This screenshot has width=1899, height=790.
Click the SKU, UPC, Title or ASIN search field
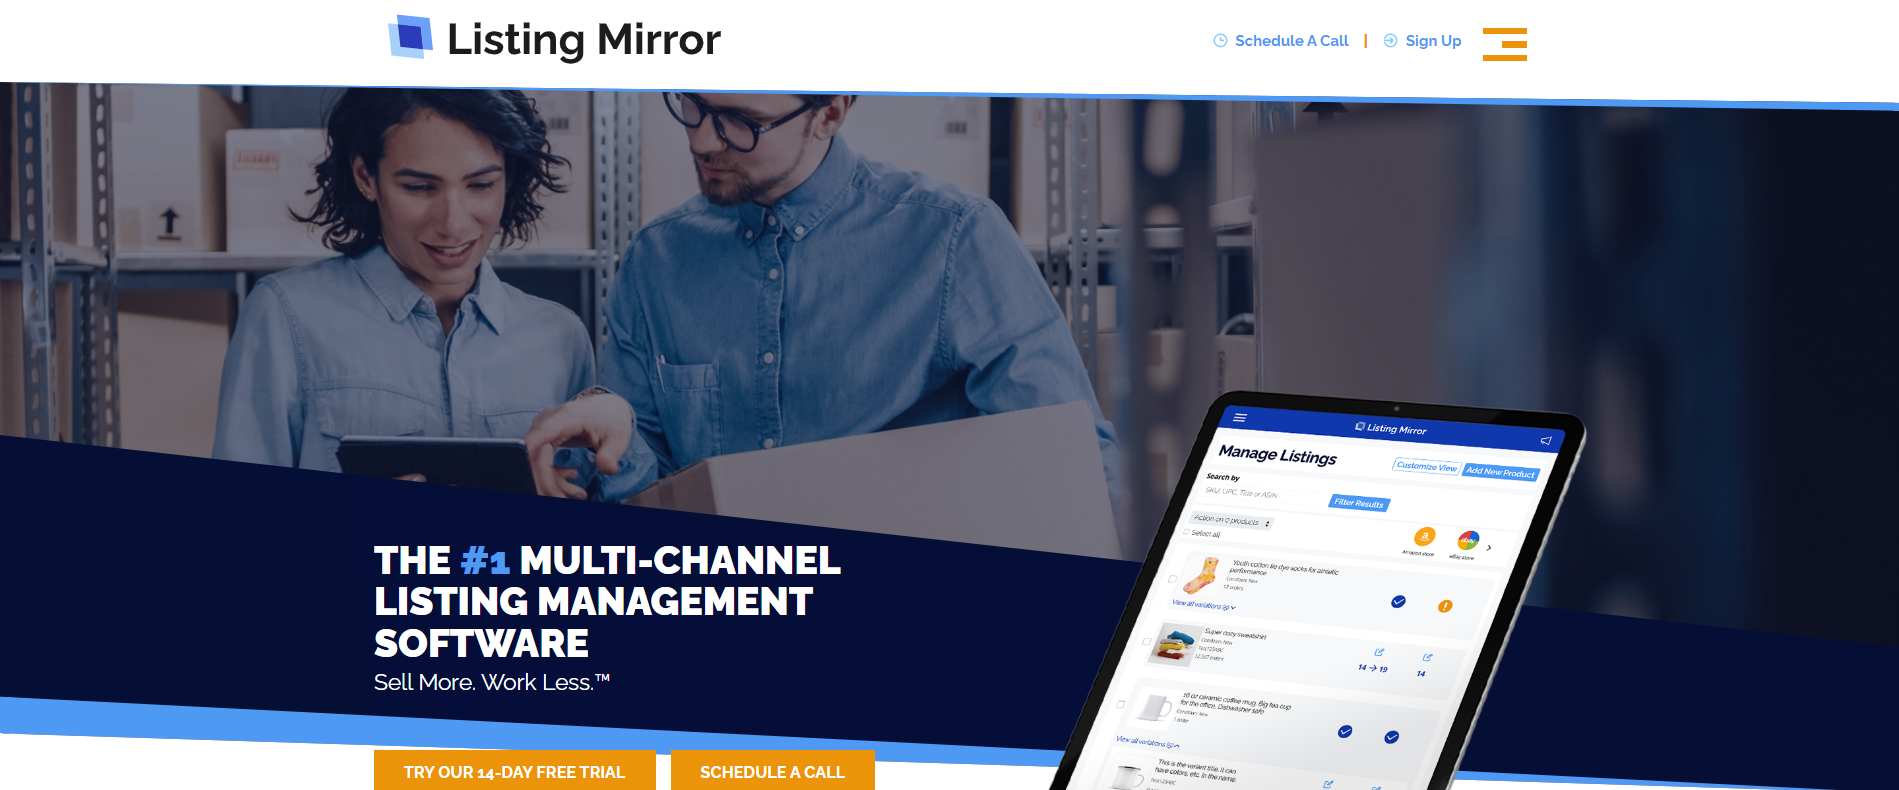pos(1262,493)
